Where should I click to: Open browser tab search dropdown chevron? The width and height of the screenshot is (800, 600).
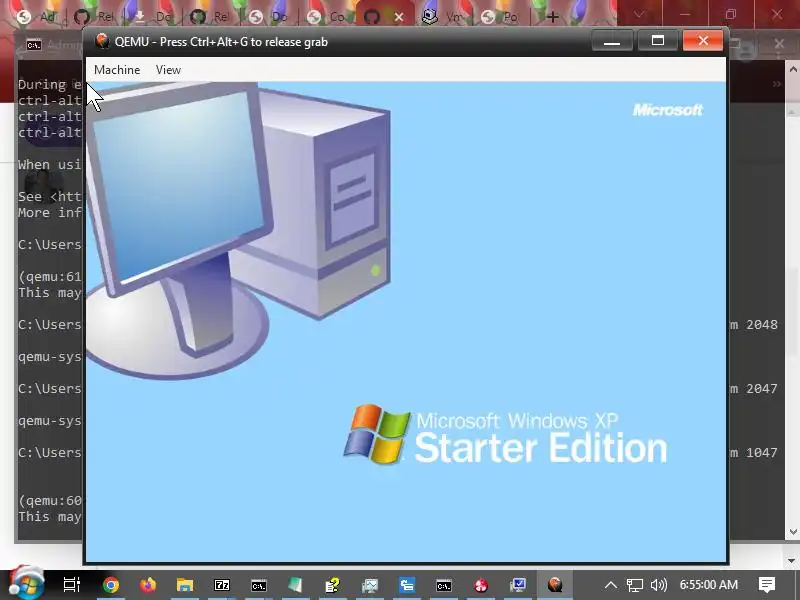coord(639,15)
